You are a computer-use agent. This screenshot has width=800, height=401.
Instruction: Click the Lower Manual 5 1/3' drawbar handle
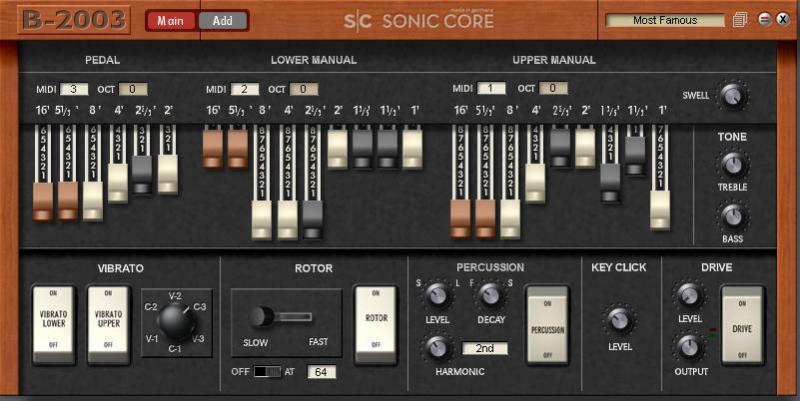coord(238,148)
